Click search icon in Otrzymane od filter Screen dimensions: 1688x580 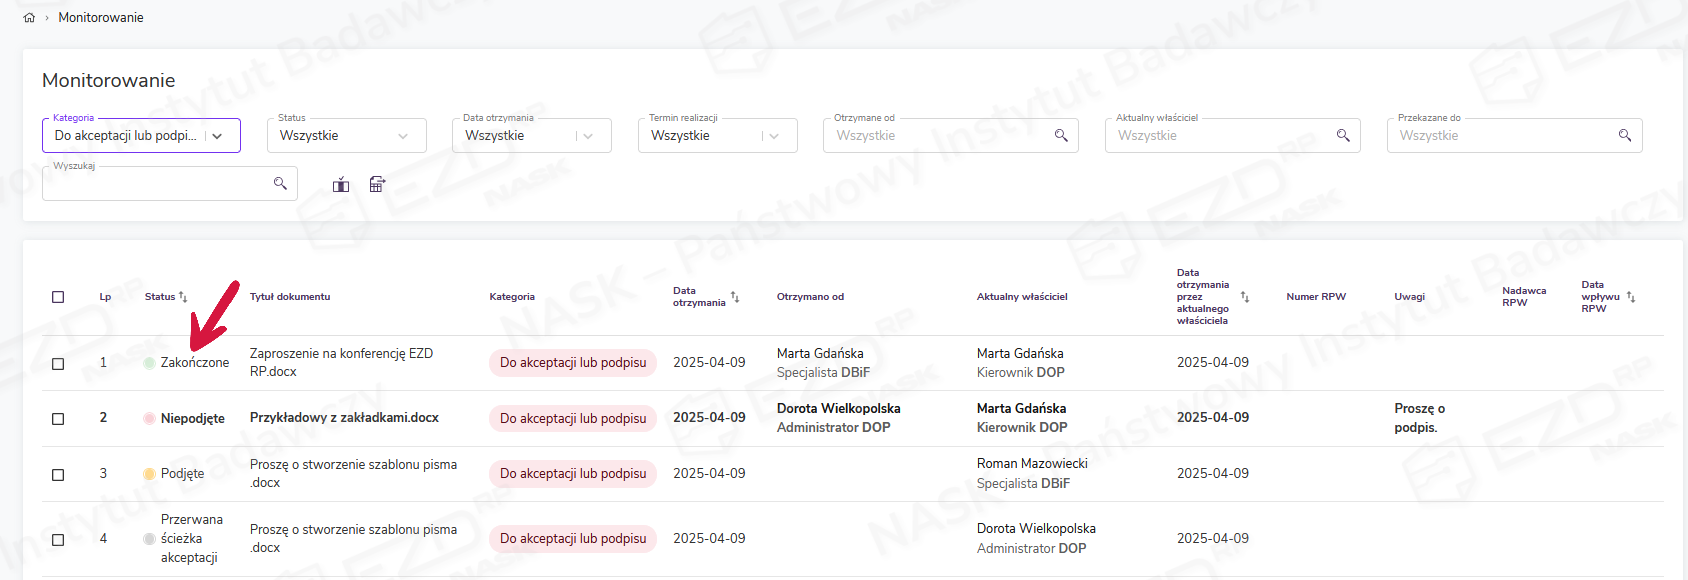click(1061, 135)
